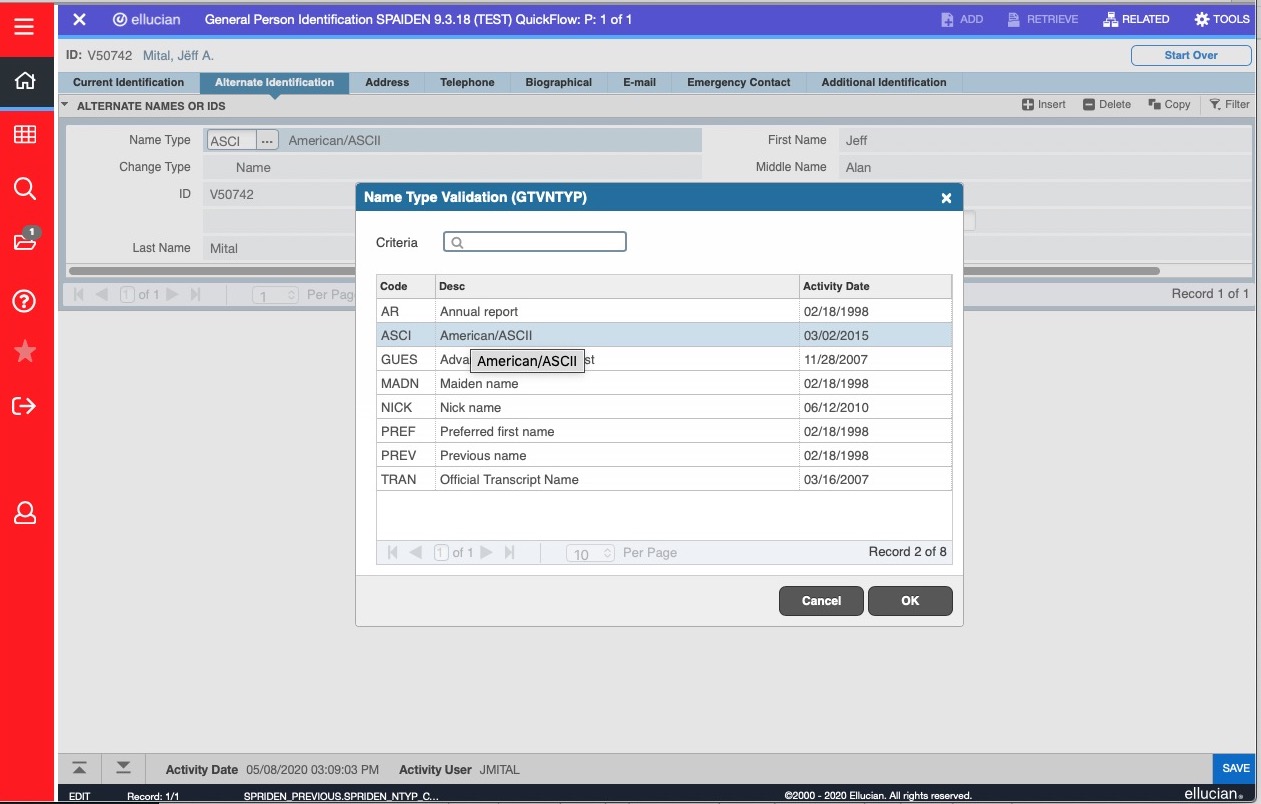Open the Related menu
The image size is (1261, 804).
point(1135,19)
